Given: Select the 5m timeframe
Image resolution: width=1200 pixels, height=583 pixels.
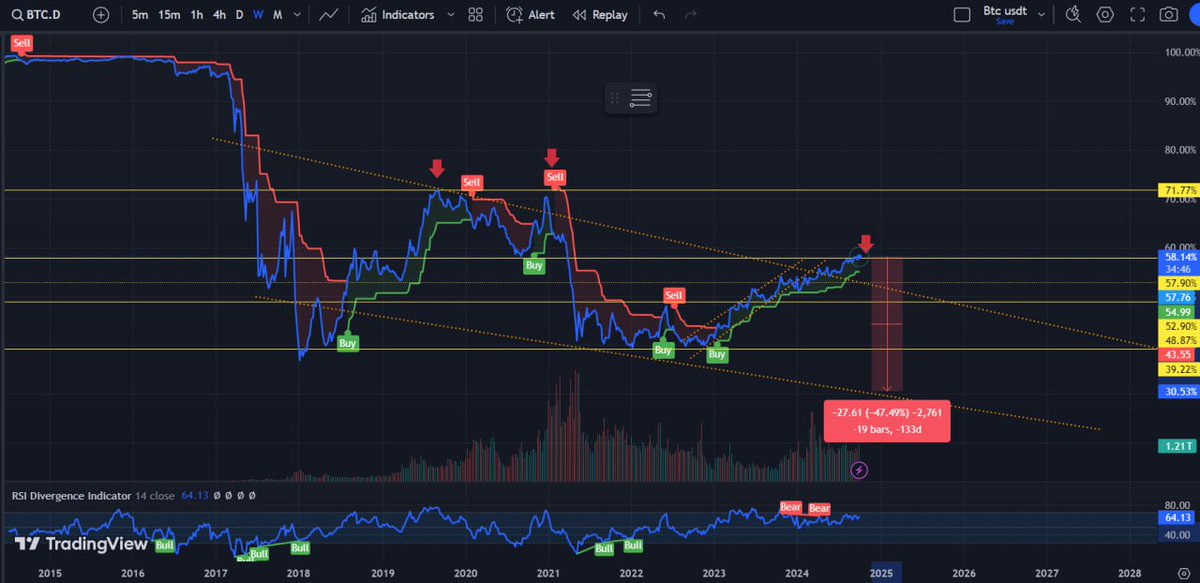Looking at the screenshot, I should coord(140,15).
